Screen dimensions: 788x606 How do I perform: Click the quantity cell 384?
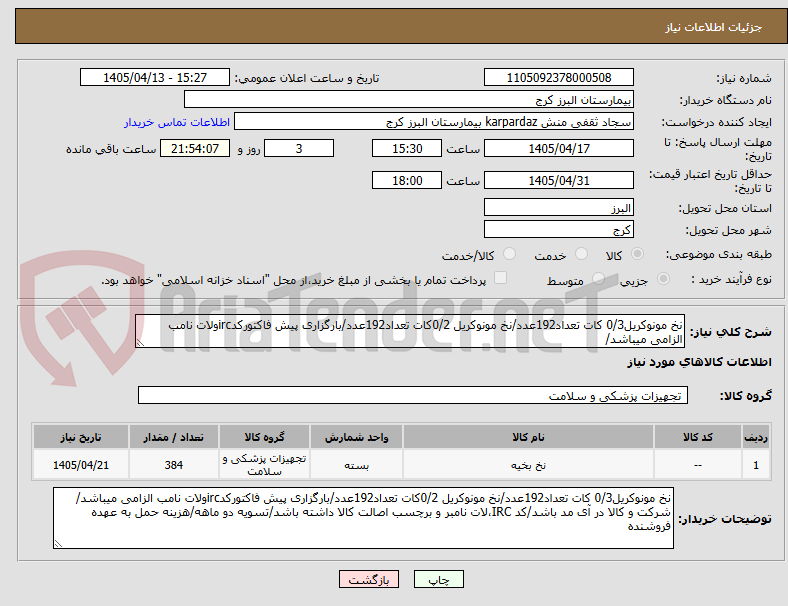point(173,465)
